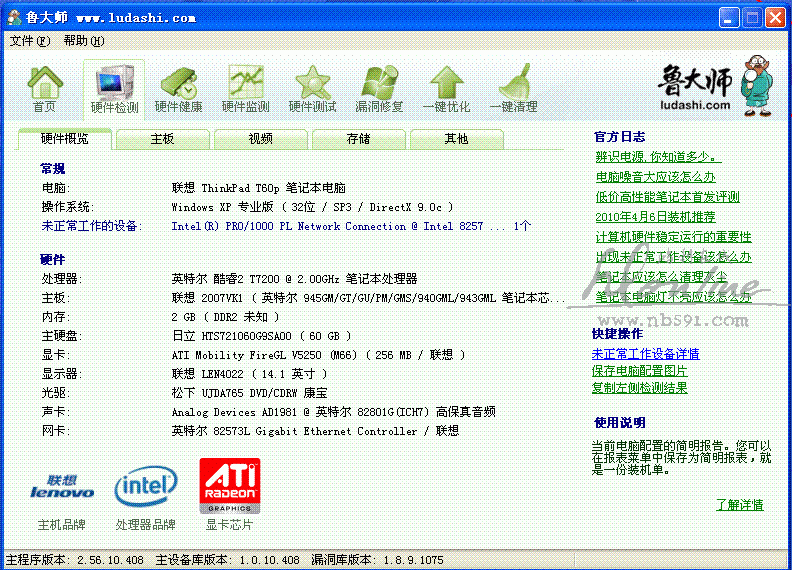Click the 保存电脑配置图片 link
Image resolution: width=792 pixels, height=570 pixels.
coord(639,371)
